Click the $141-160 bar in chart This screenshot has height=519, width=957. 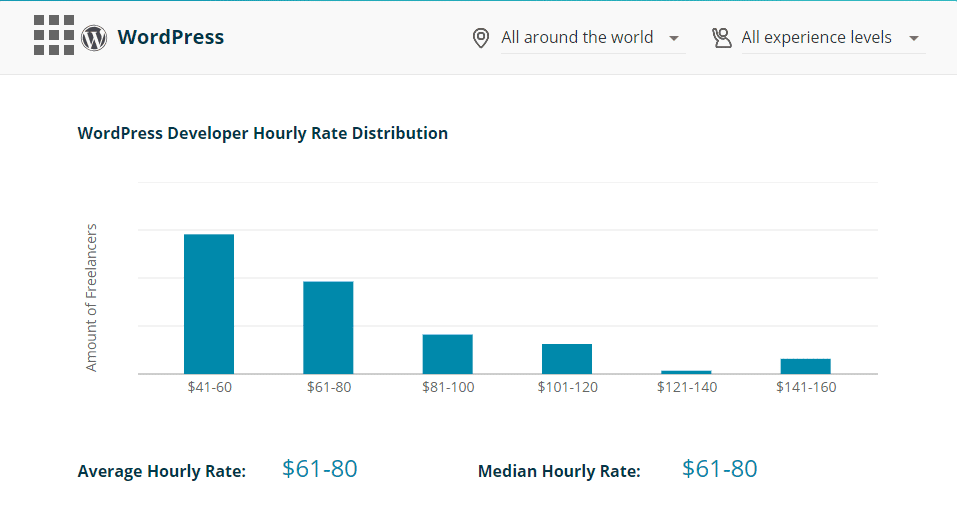click(x=805, y=366)
